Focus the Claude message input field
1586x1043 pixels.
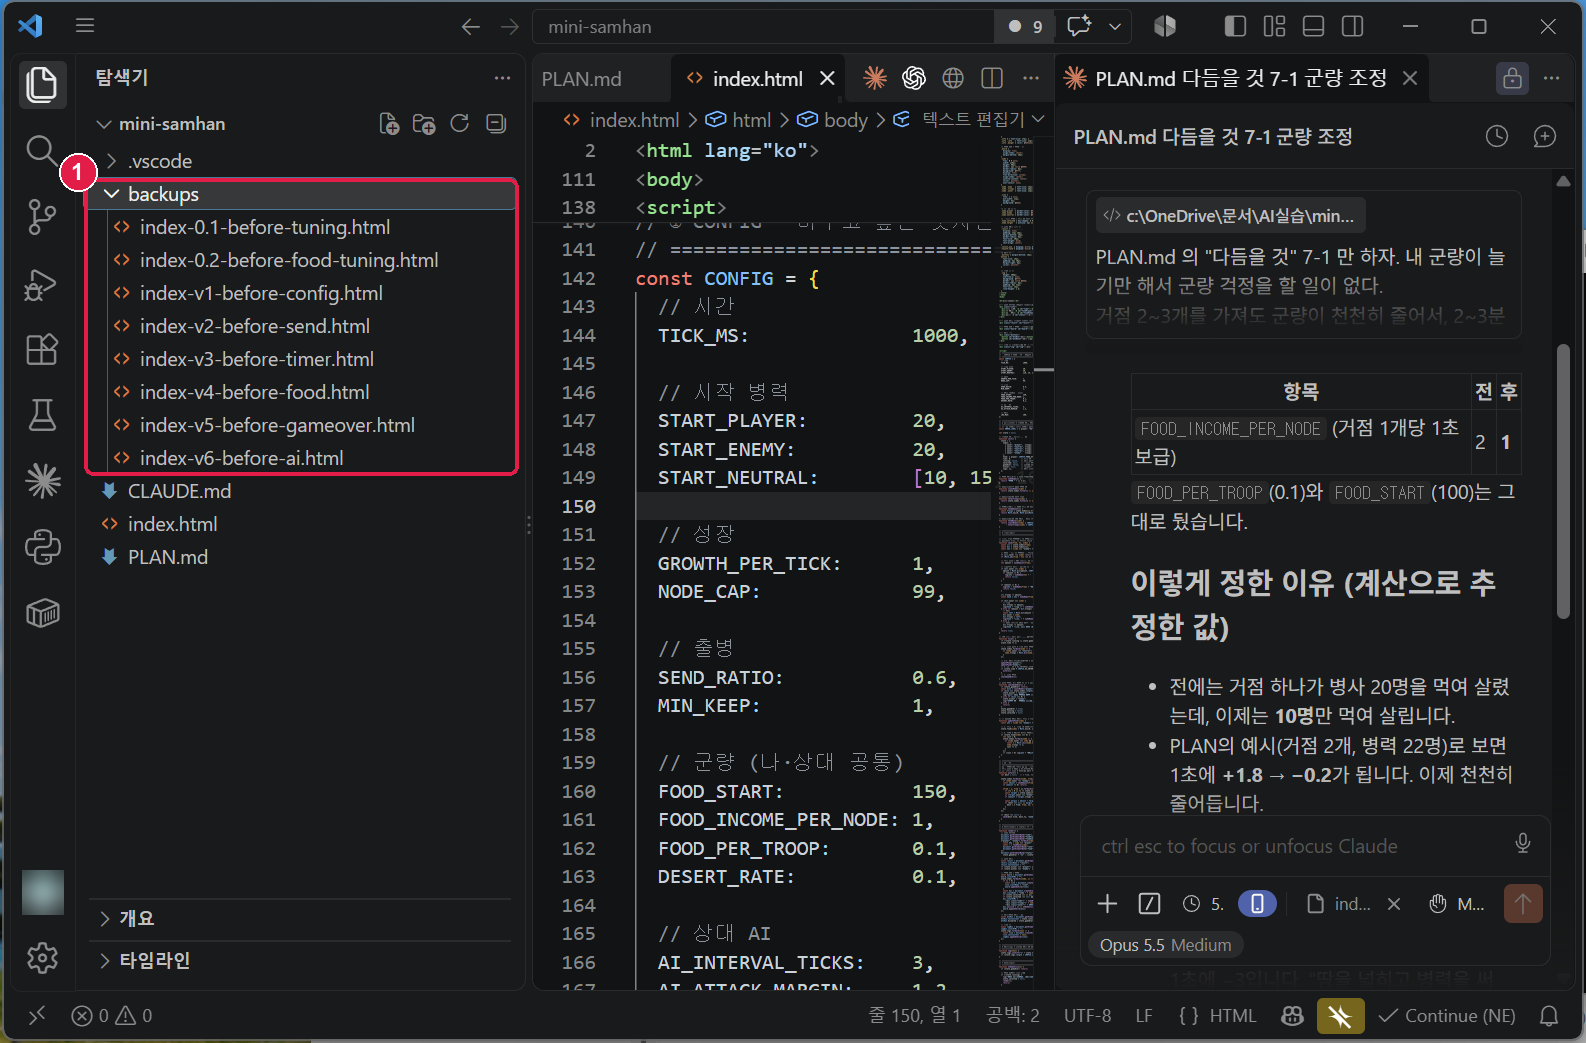pos(1300,846)
